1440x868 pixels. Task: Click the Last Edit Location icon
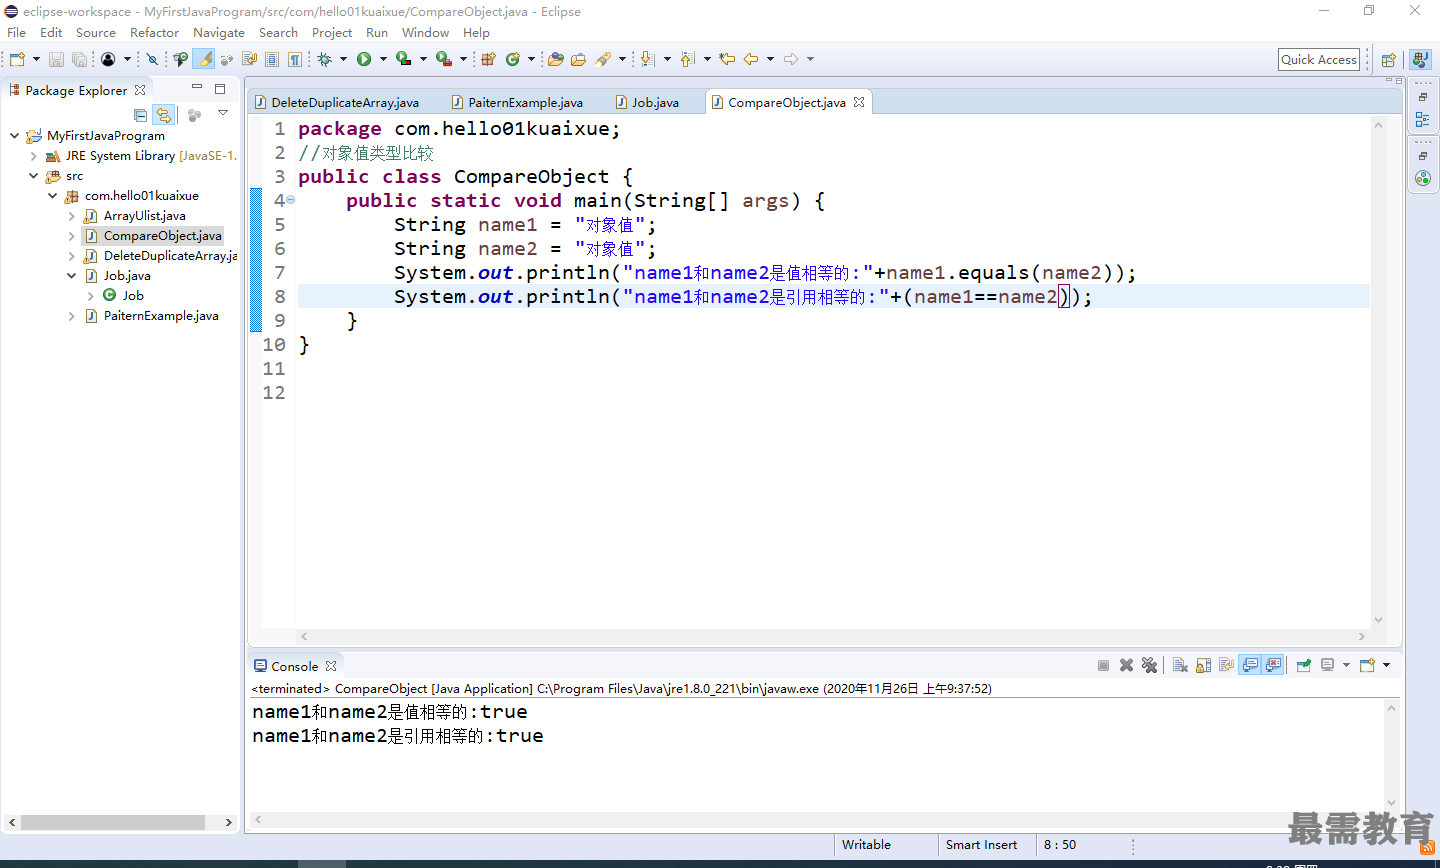pos(727,60)
